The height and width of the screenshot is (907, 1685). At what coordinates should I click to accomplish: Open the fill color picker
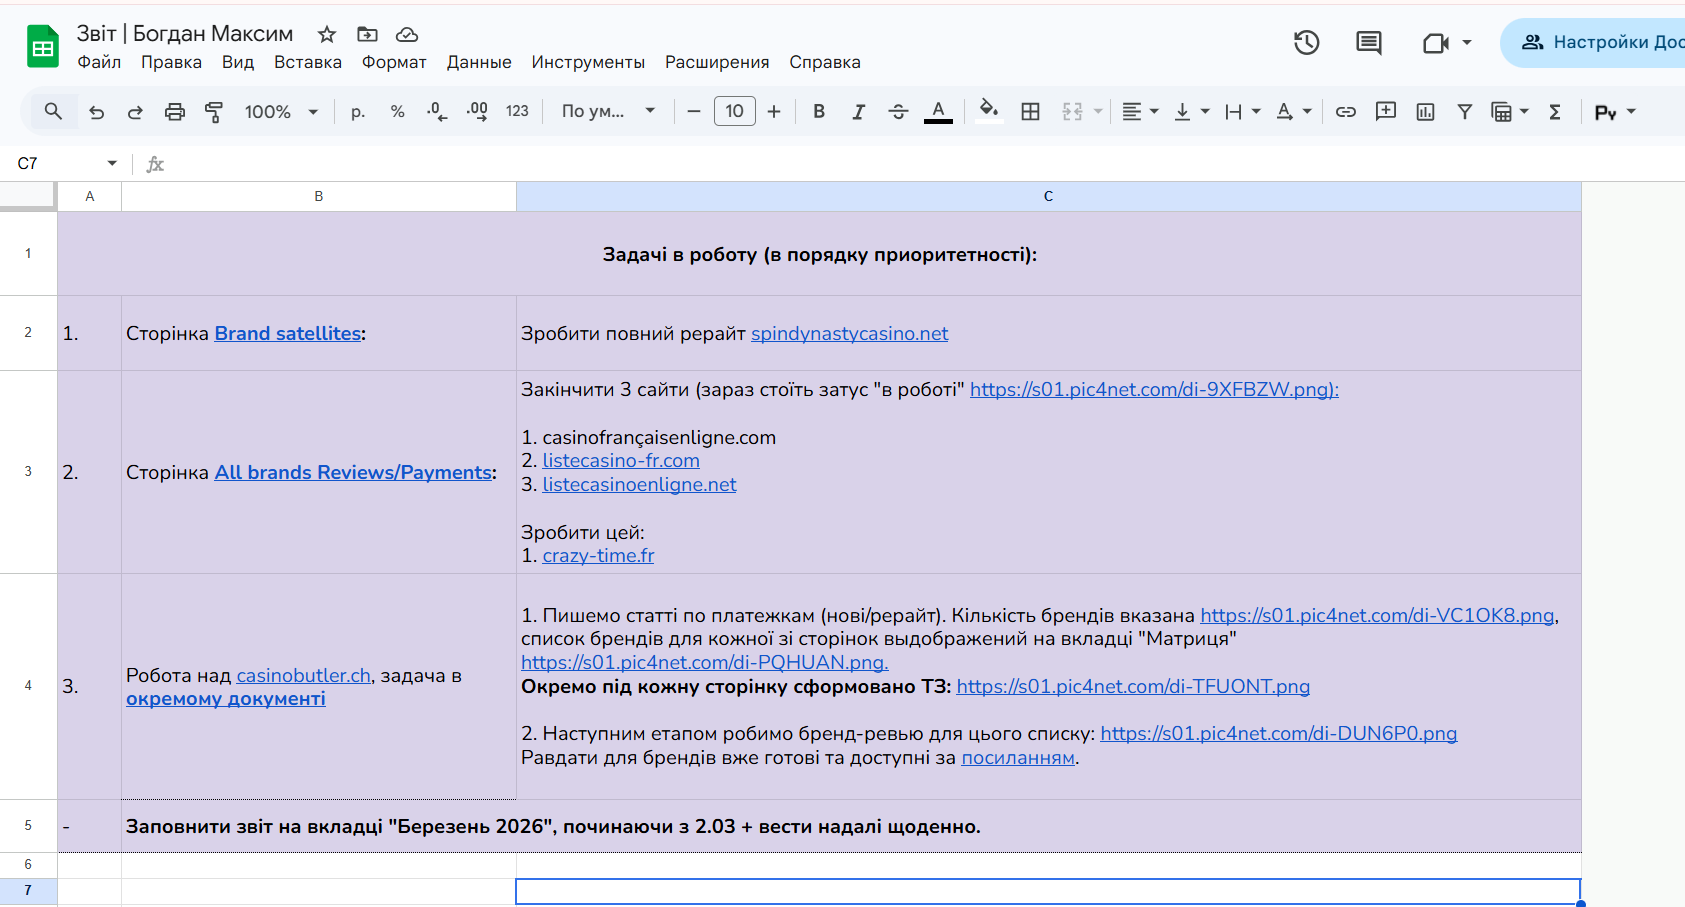point(988,110)
